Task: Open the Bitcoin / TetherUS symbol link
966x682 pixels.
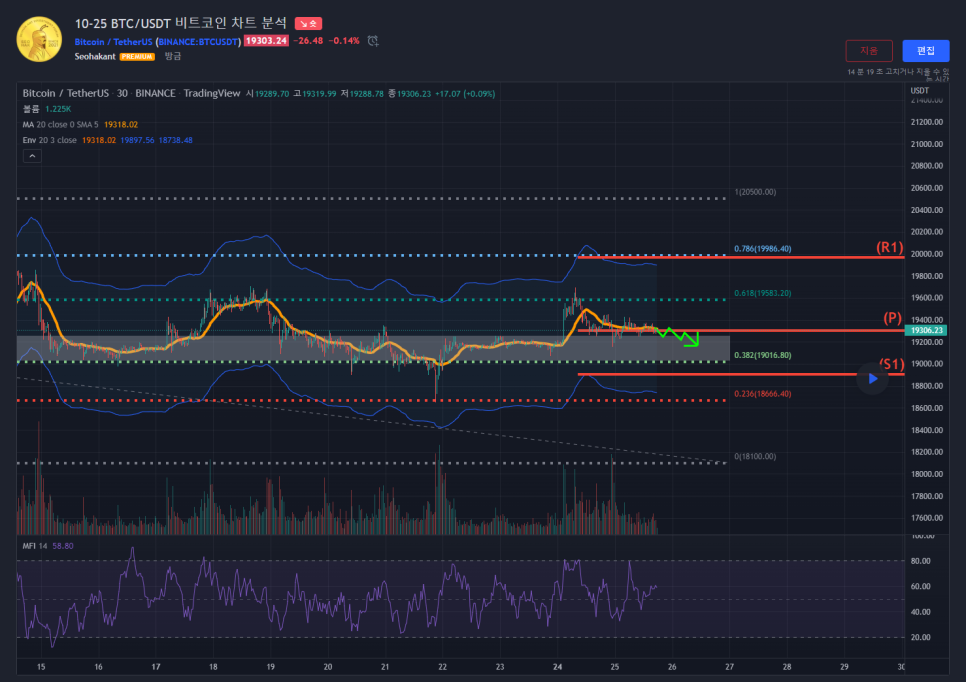Action: 113,41
